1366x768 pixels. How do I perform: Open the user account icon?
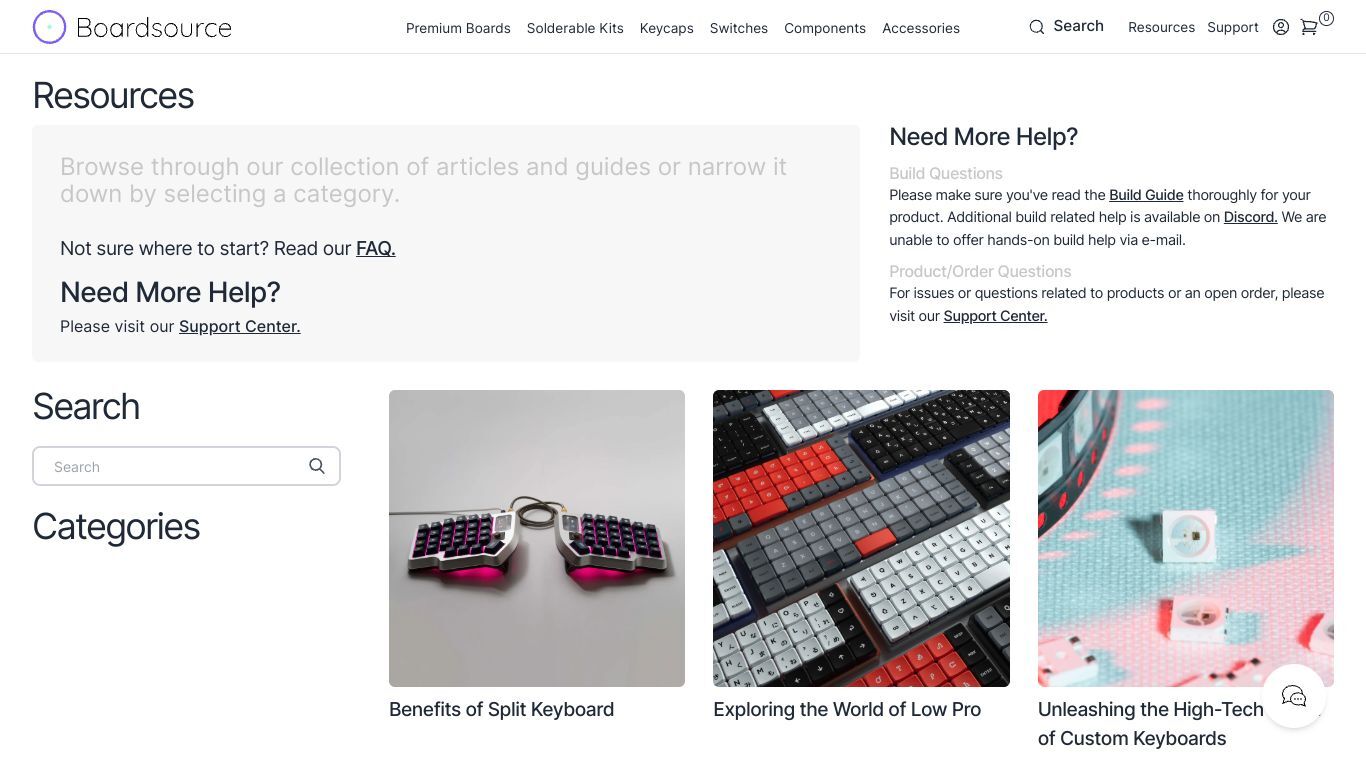click(x=1281, y=27)
